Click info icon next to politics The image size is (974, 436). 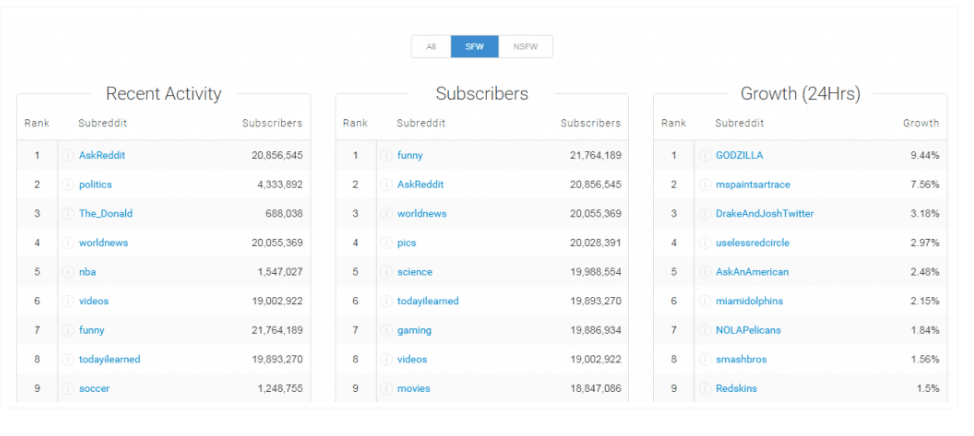(x=68, y=184)
